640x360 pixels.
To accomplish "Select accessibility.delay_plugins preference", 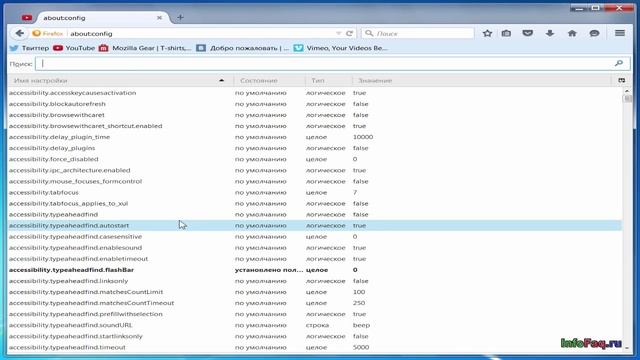I will point(315,148).
